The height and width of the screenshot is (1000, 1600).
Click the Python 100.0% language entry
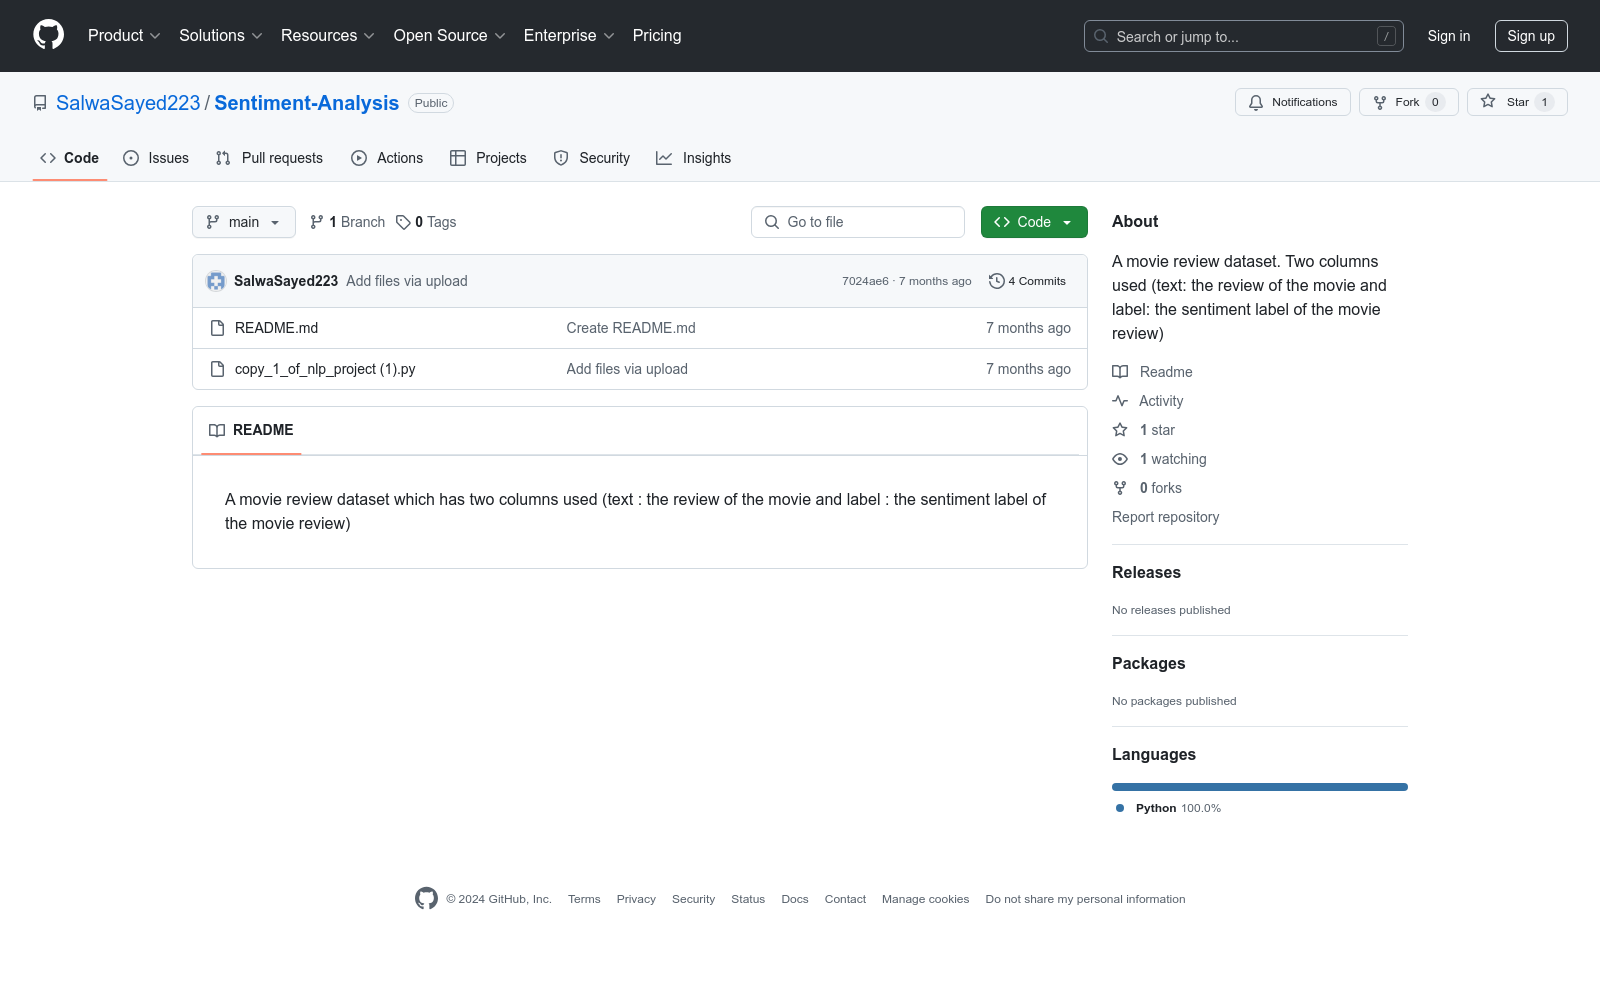click(x=1168, y=808)
